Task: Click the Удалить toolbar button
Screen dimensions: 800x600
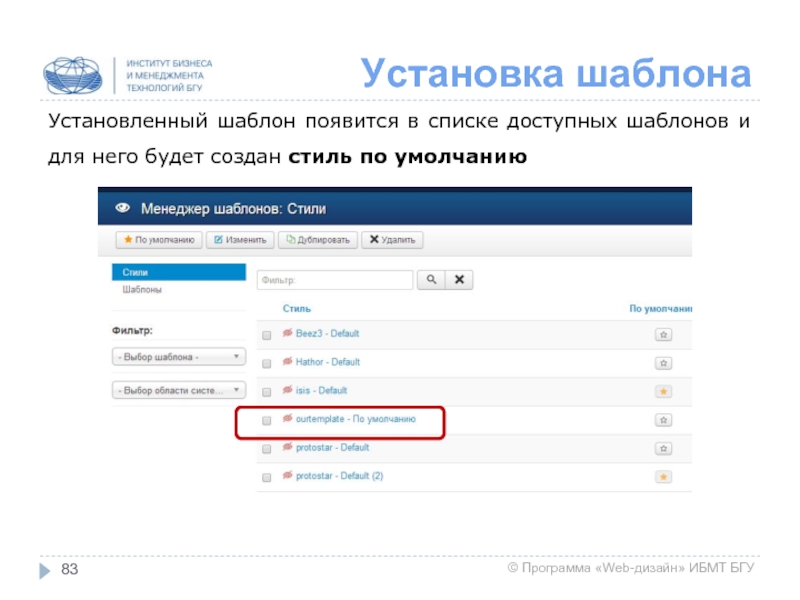Action: [x=392, y=240]
